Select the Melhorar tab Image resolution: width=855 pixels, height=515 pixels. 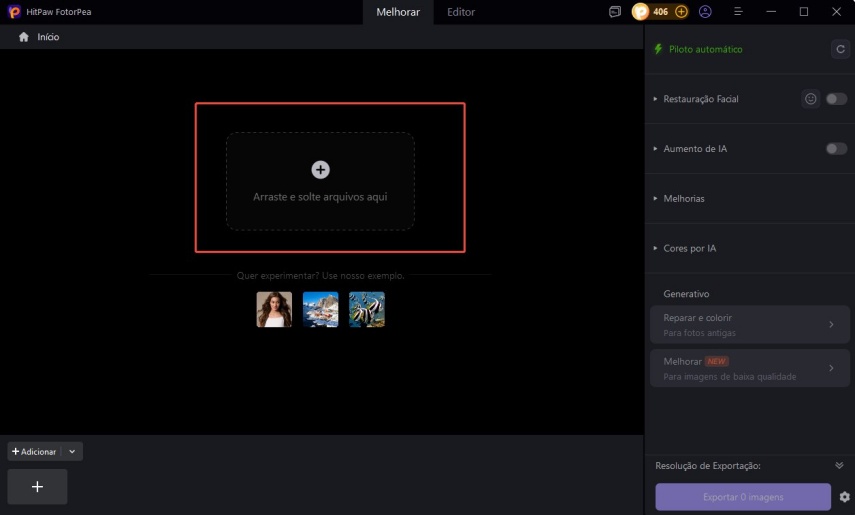[x=398, y=12]
